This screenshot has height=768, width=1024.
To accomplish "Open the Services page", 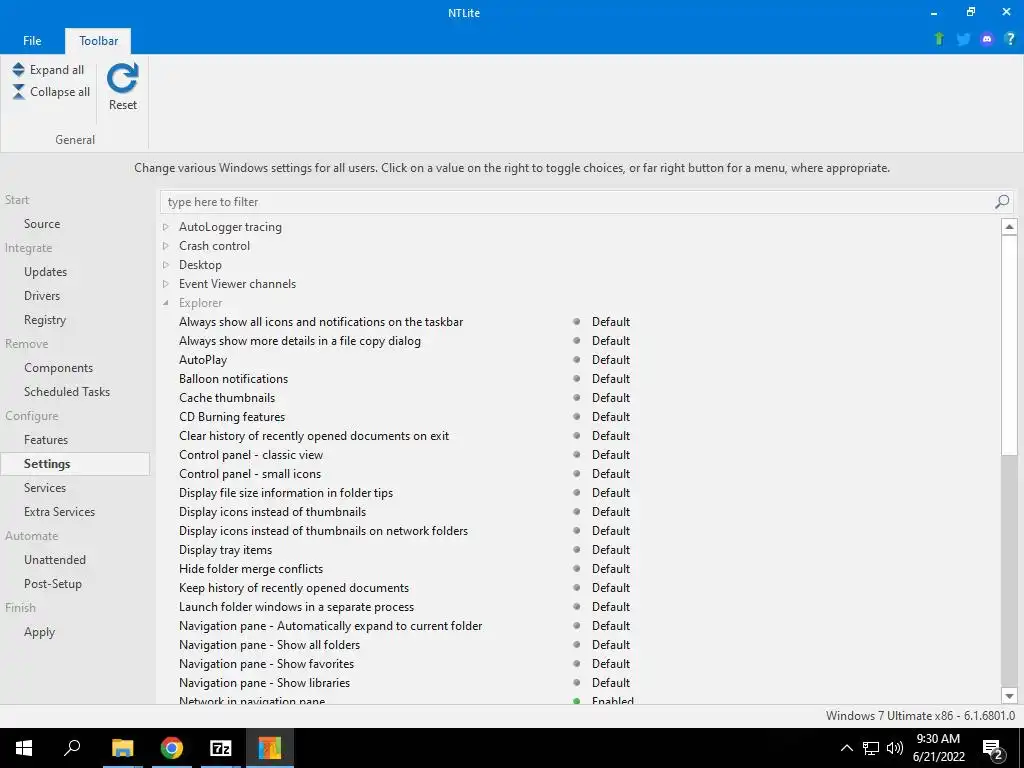I will click(44, 488).
